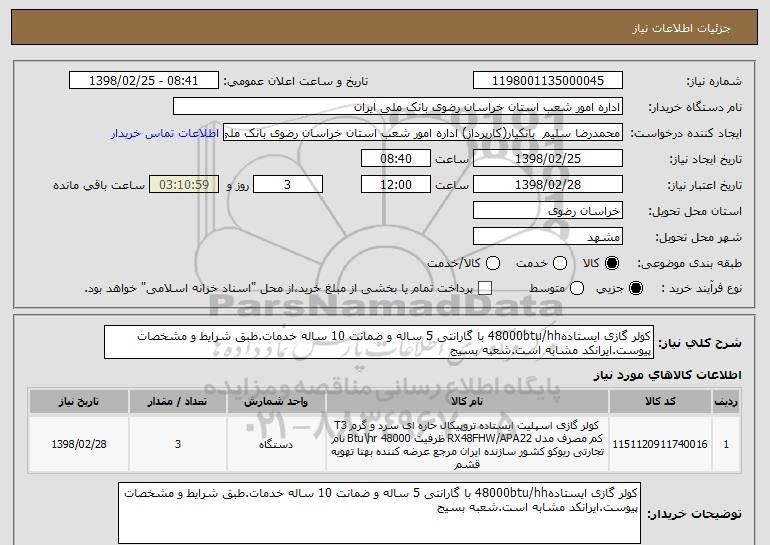Image resolution: width=770 pixels, height=545 pixels.
Task: Click the توضیحات خریدار text area
Action: click(379, 513)
